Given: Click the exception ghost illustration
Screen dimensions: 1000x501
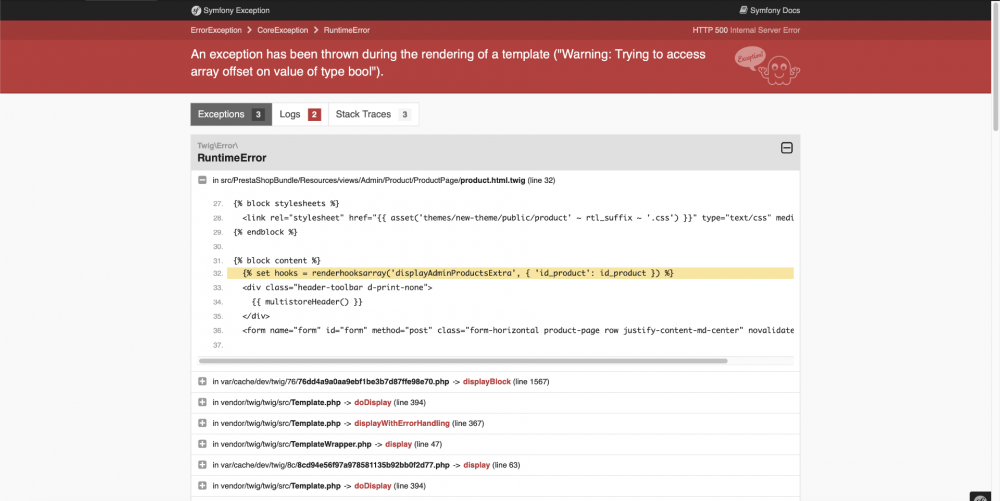Looking at the screenshot, I should coord(767,66).
